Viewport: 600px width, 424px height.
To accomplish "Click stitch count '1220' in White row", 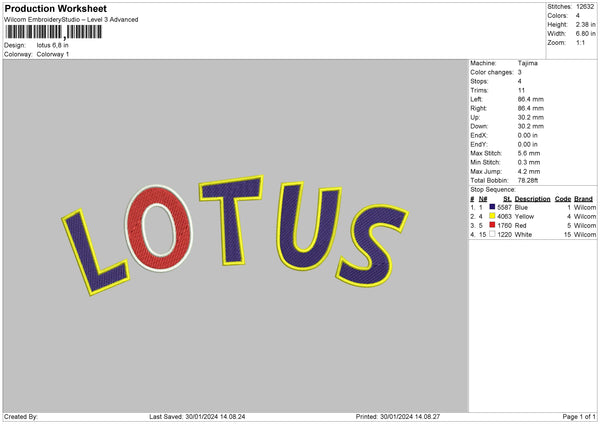I will [504, 235].
